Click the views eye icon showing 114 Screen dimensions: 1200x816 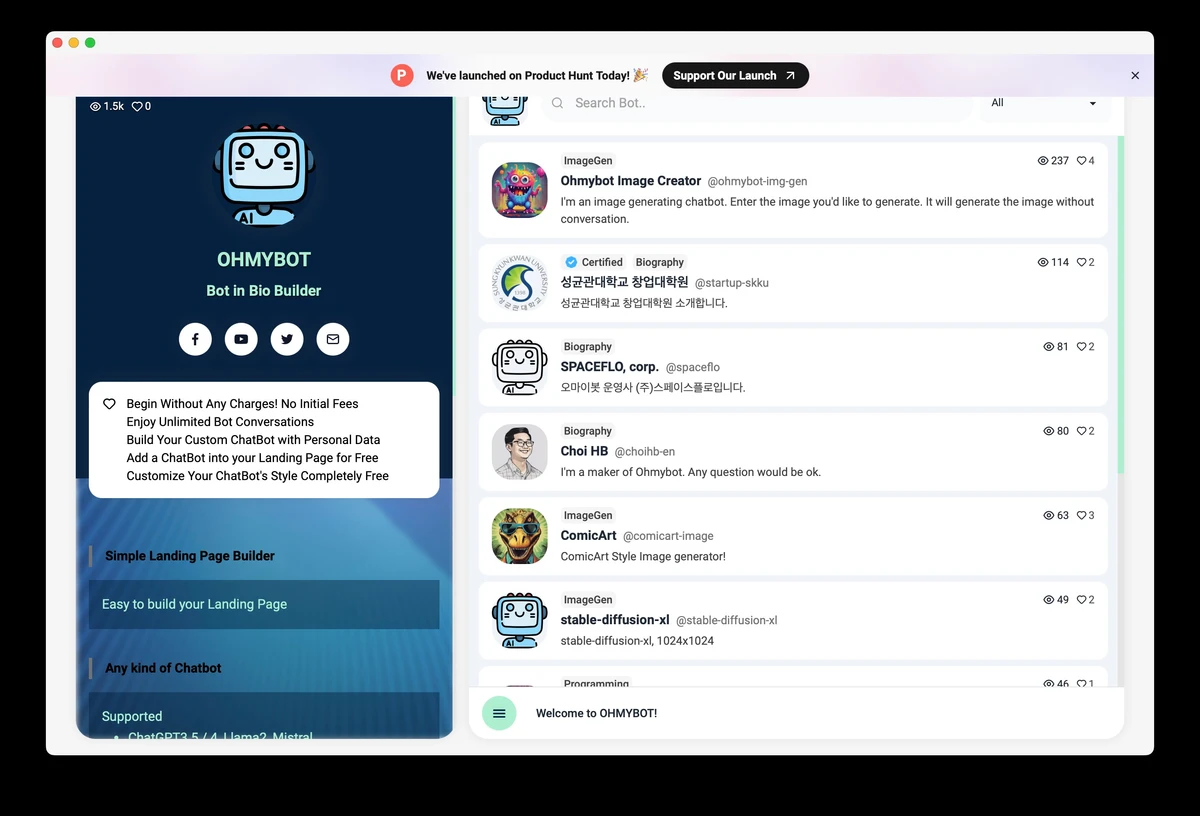(x=1043, y=262)
